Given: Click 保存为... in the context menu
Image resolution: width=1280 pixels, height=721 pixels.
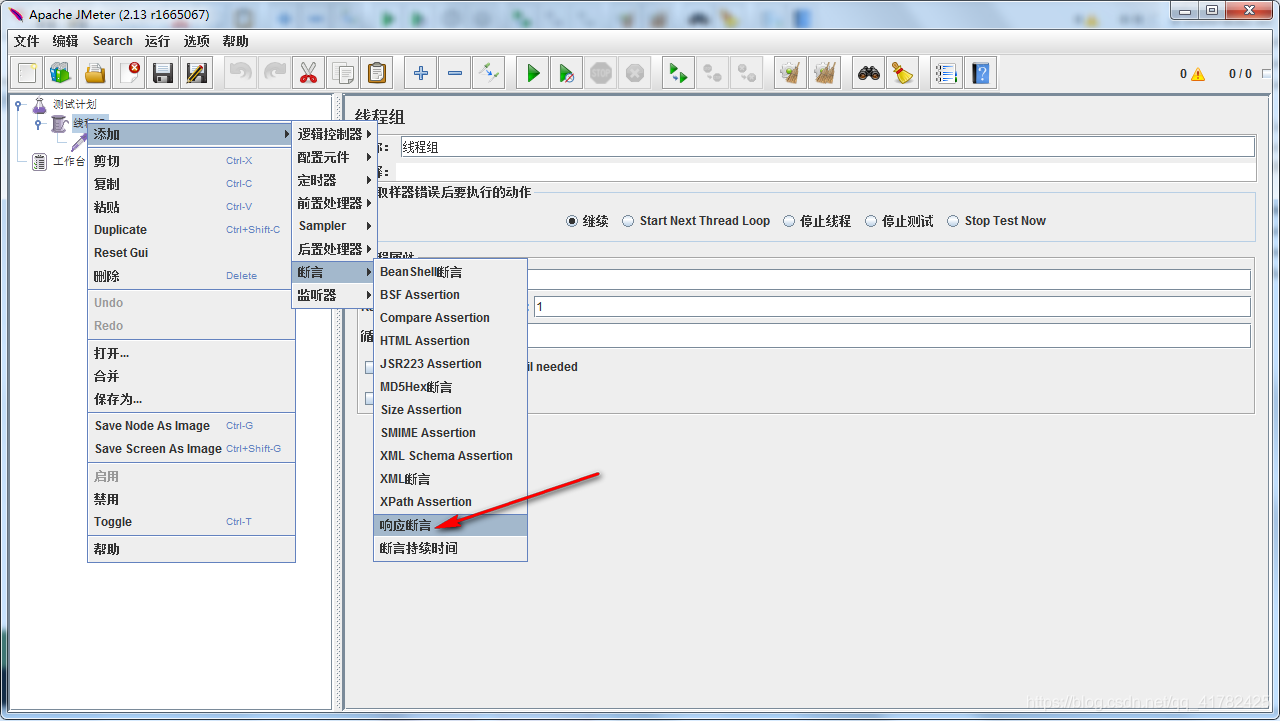Looking at the screenshot, I should coord(191,399).
